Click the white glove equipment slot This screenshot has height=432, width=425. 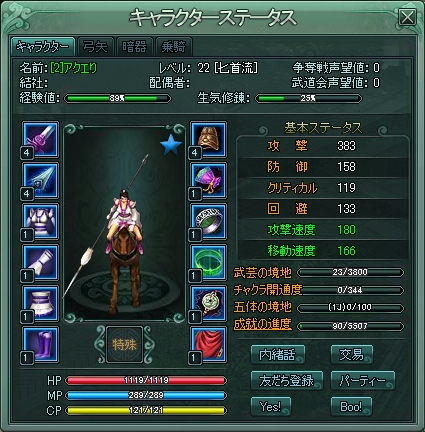tap(40, 263)
